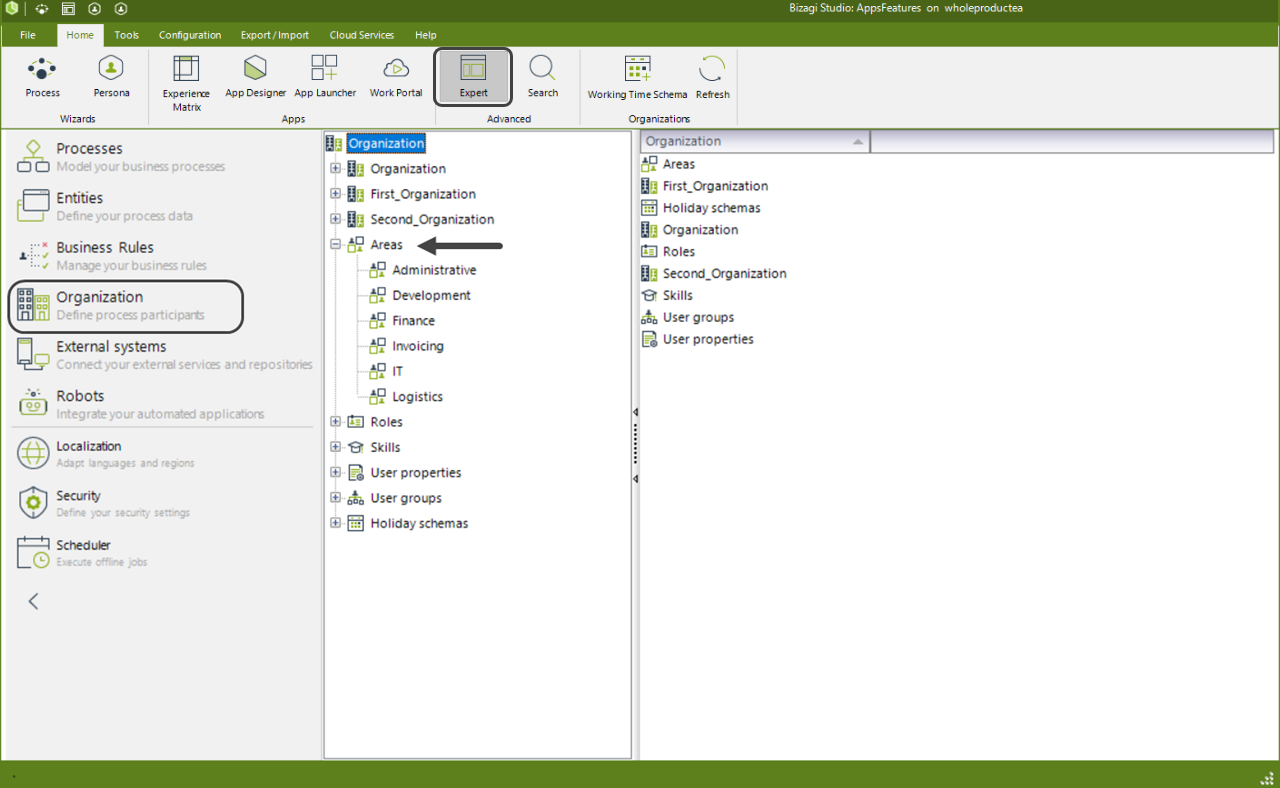Select the Administrative area
This screenshot has height=788, width=1280.
click(x=434, y=270)
